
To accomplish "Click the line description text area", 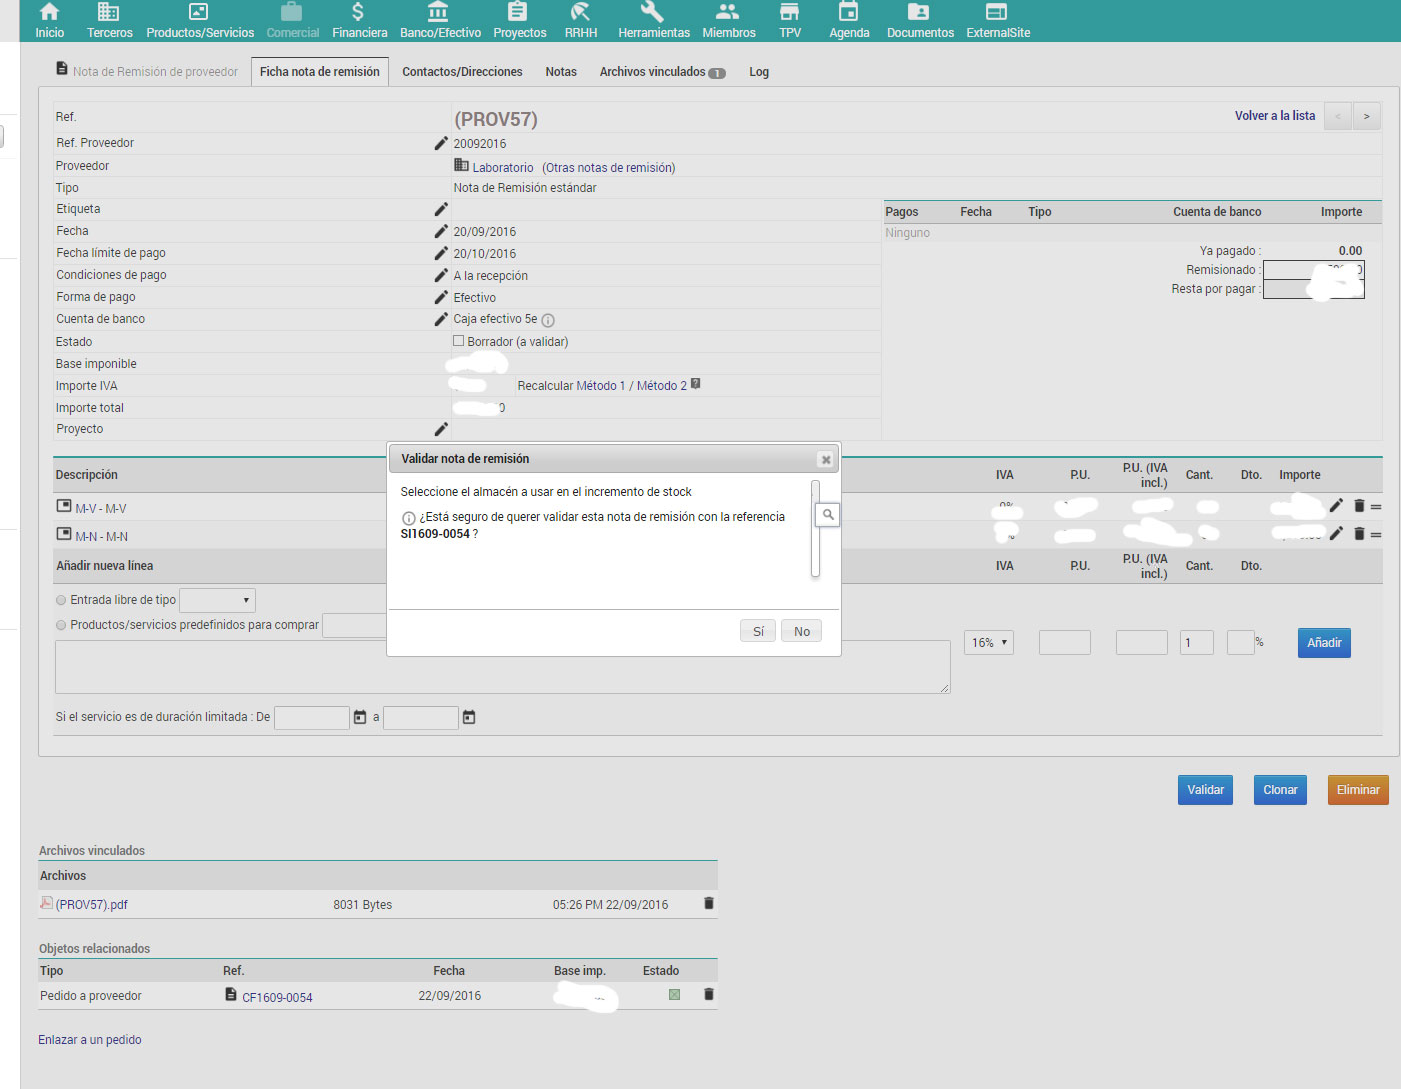I will pos(503,667).
